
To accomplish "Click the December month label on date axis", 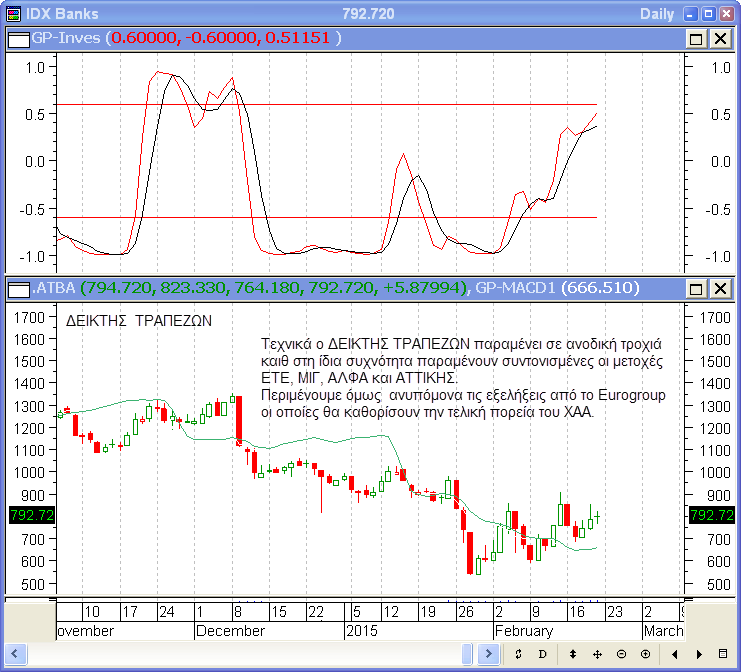I will [230, 631].
